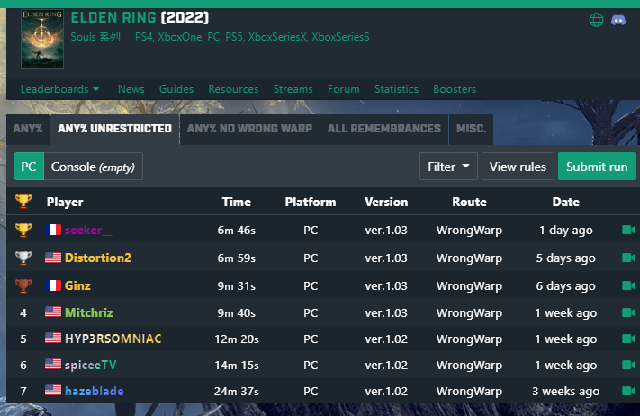Open the Forum page
The height and width of the screenshot is (416, 640).
pos(344,89)
